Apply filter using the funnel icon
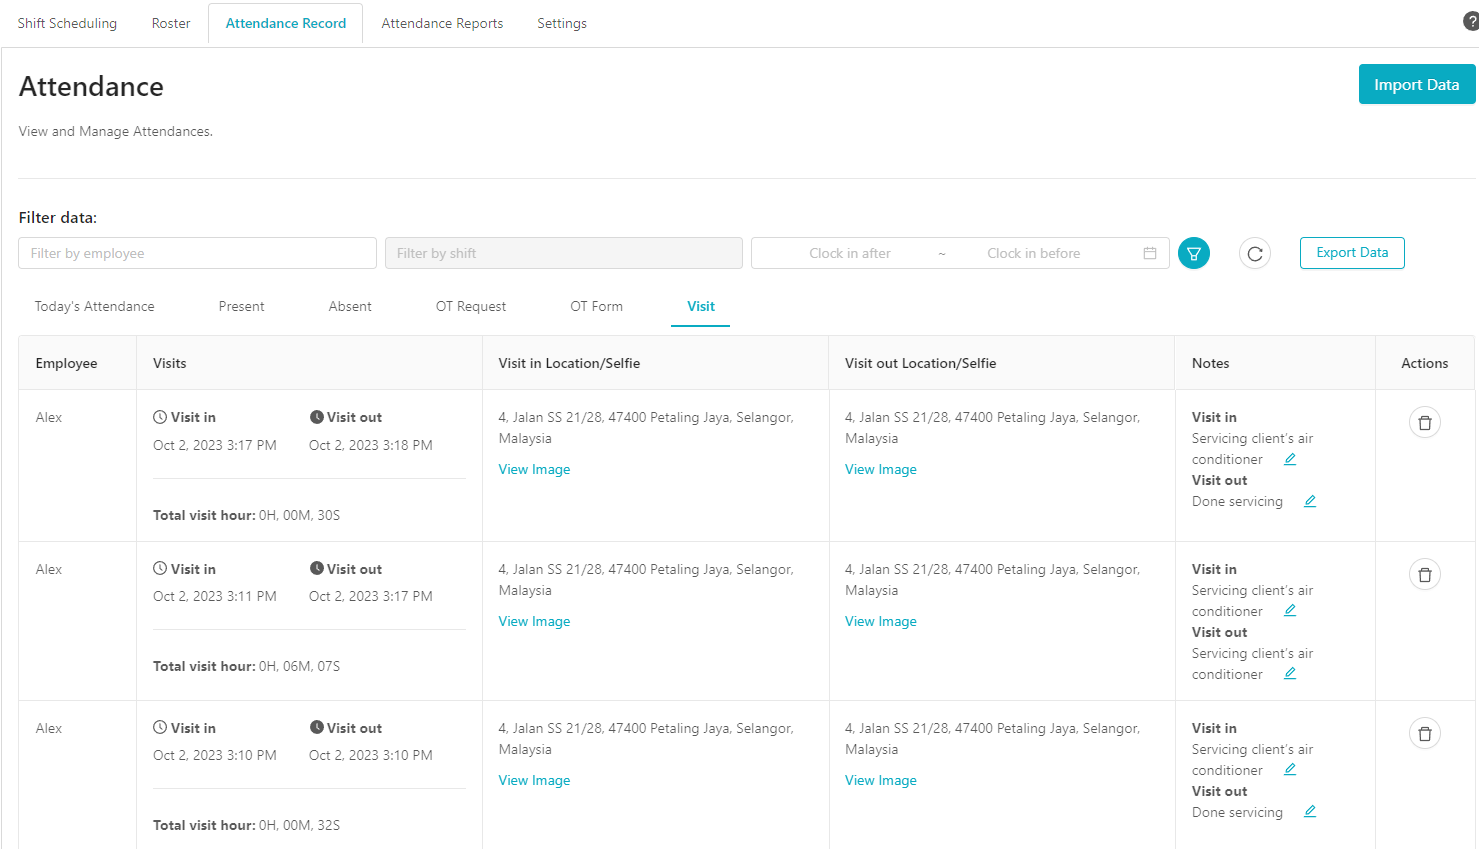Image resolution: width=1479 pixels, height=849 pixels. (x=1193, y=254)
